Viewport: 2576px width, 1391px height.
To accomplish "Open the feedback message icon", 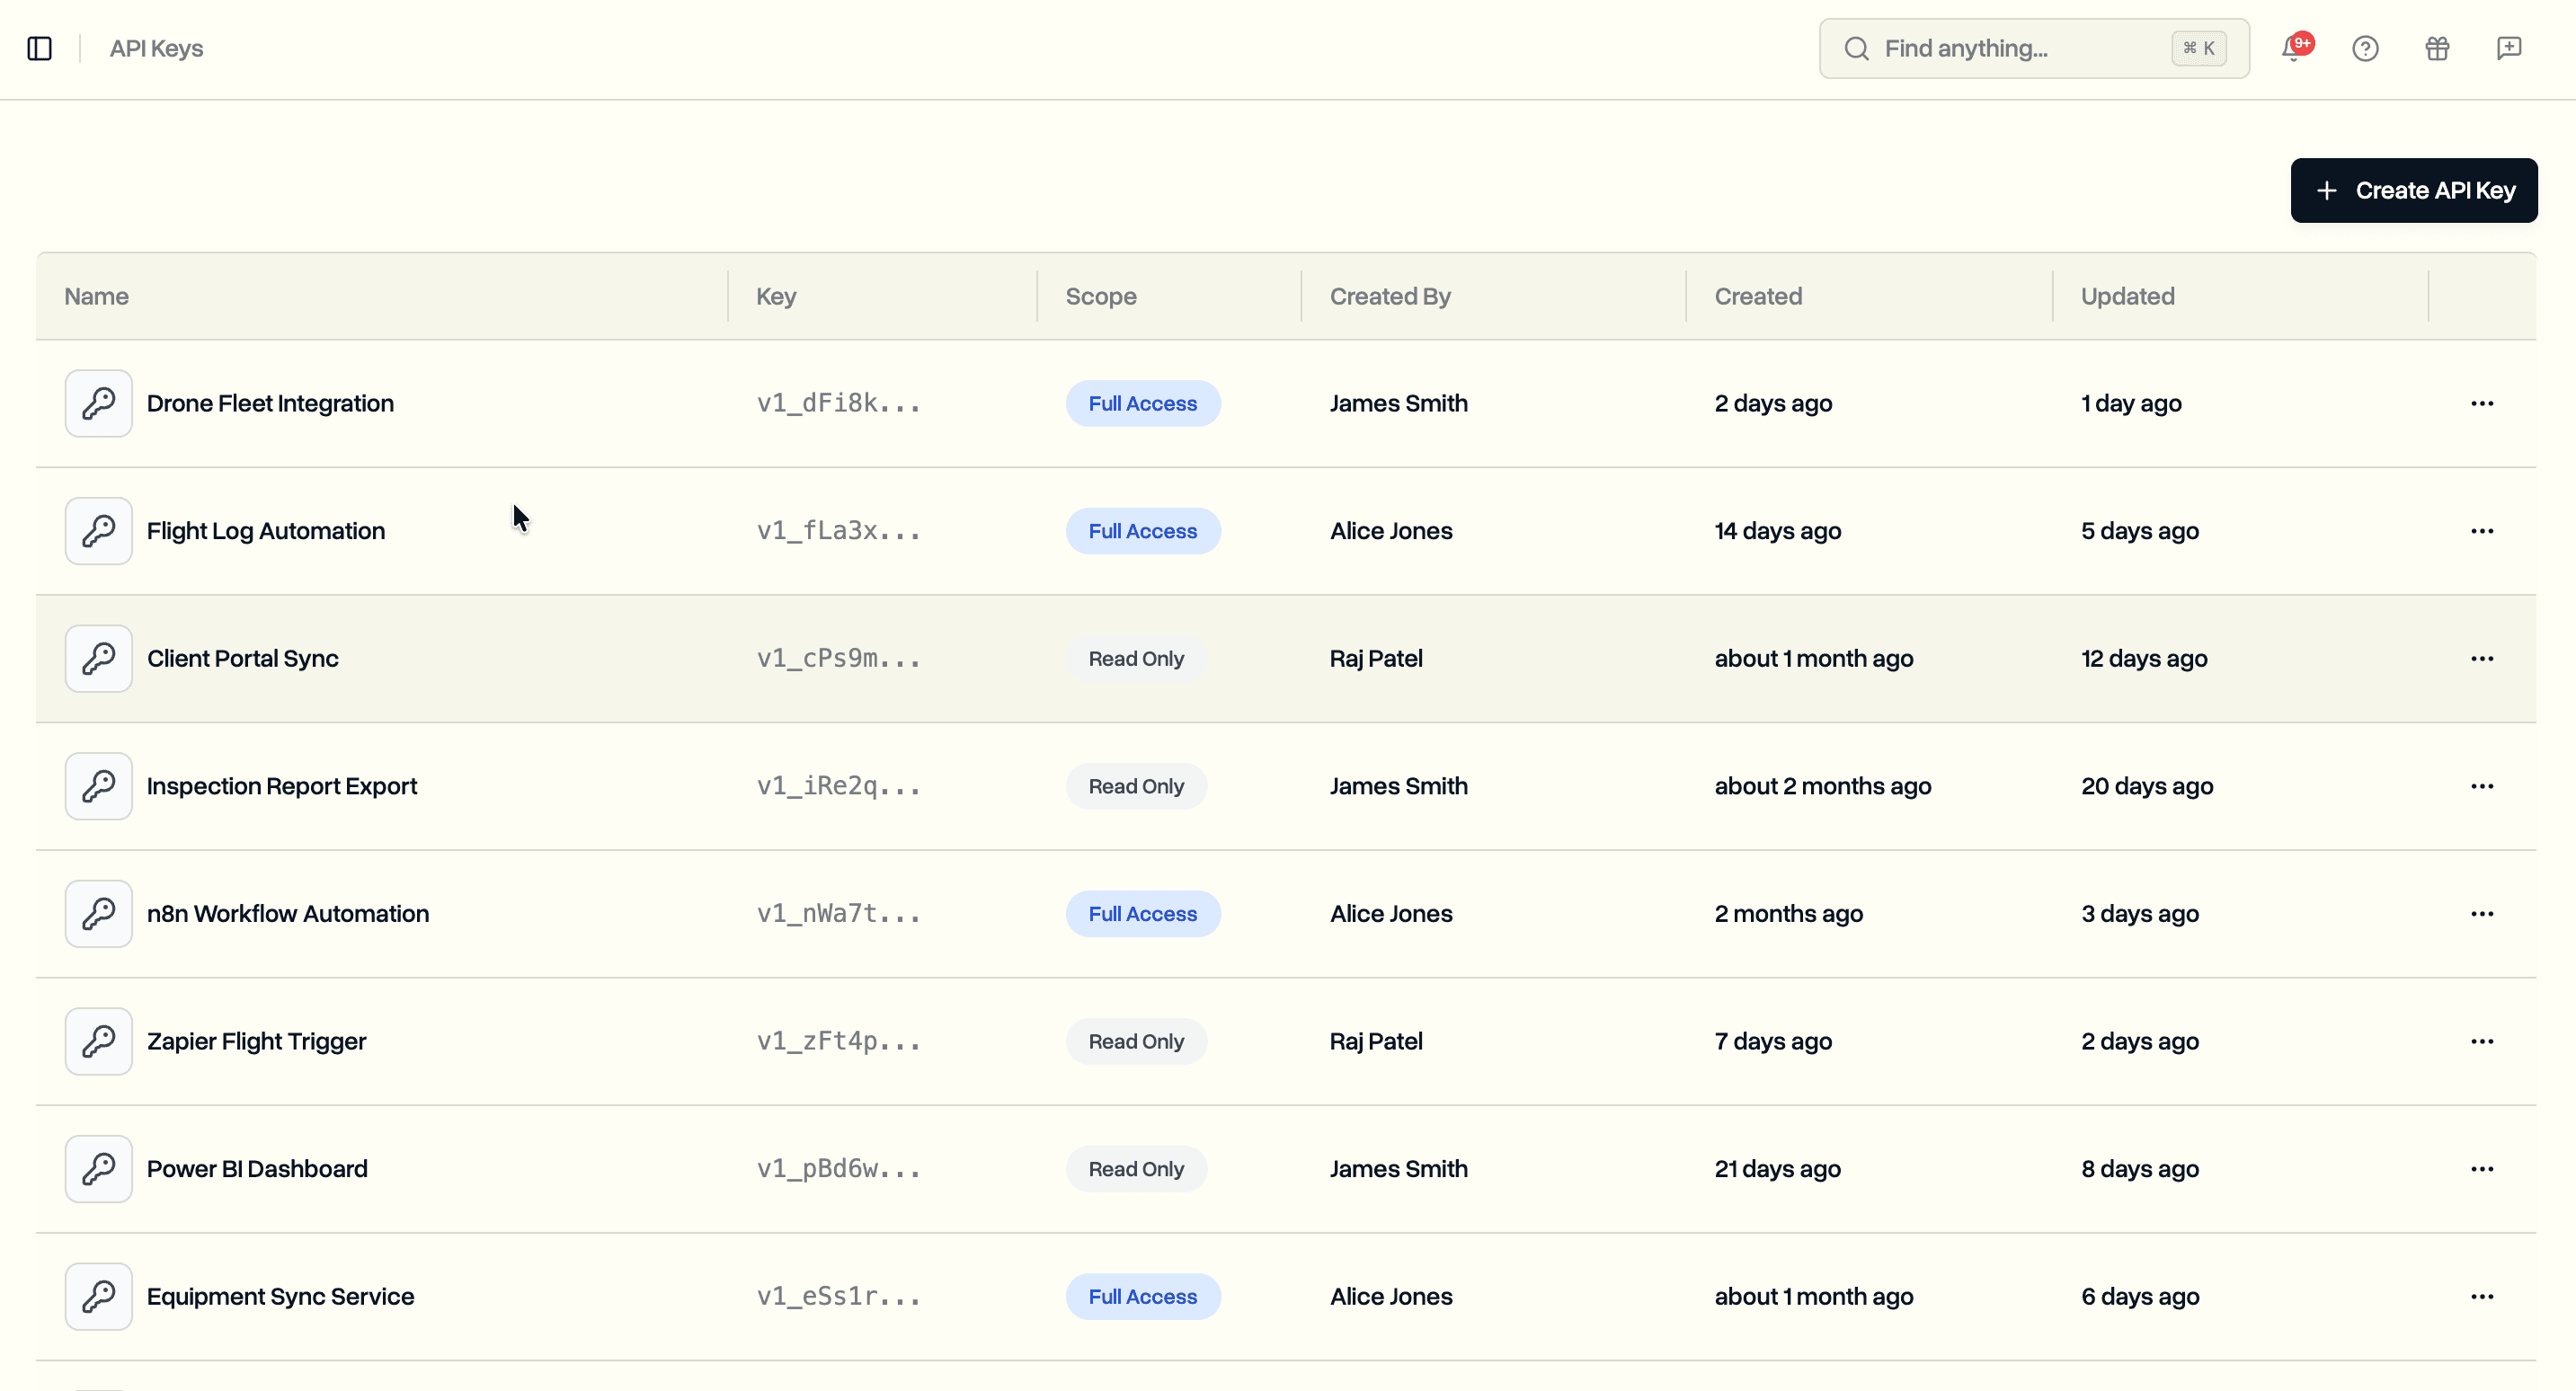I will pos(2509,48).
